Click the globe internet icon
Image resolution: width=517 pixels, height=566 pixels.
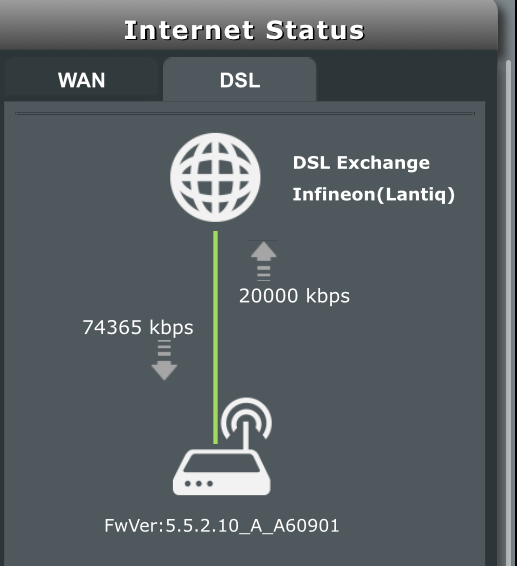click(x=215, y=177)
